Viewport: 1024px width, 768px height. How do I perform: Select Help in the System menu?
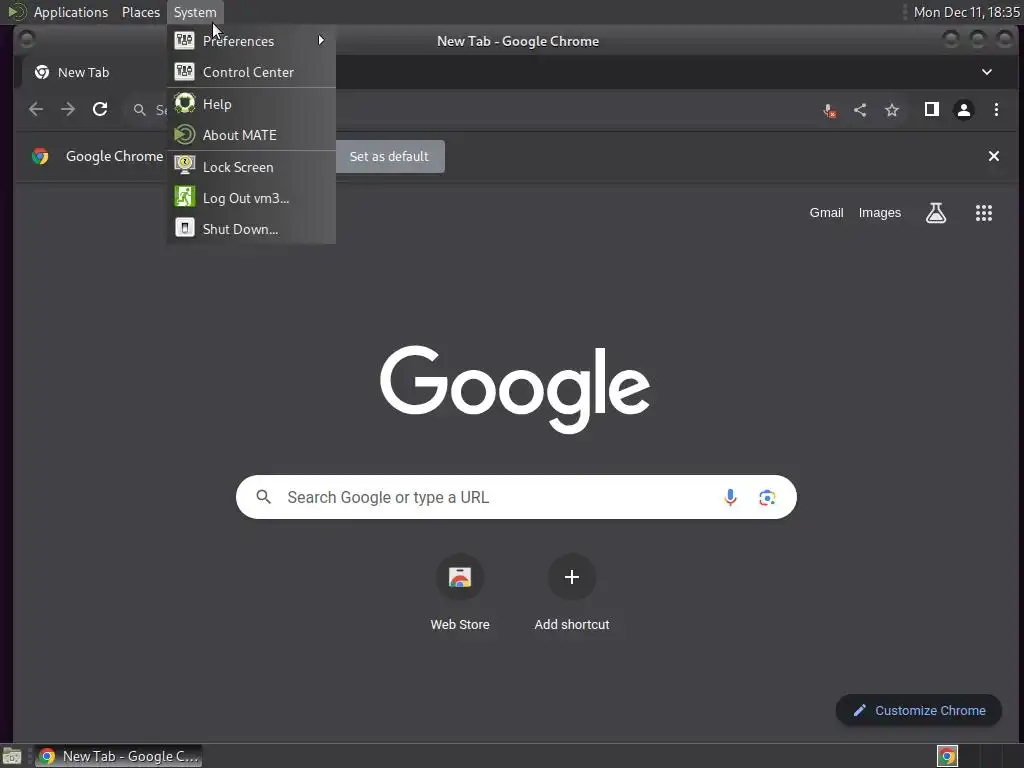point(251,104)
